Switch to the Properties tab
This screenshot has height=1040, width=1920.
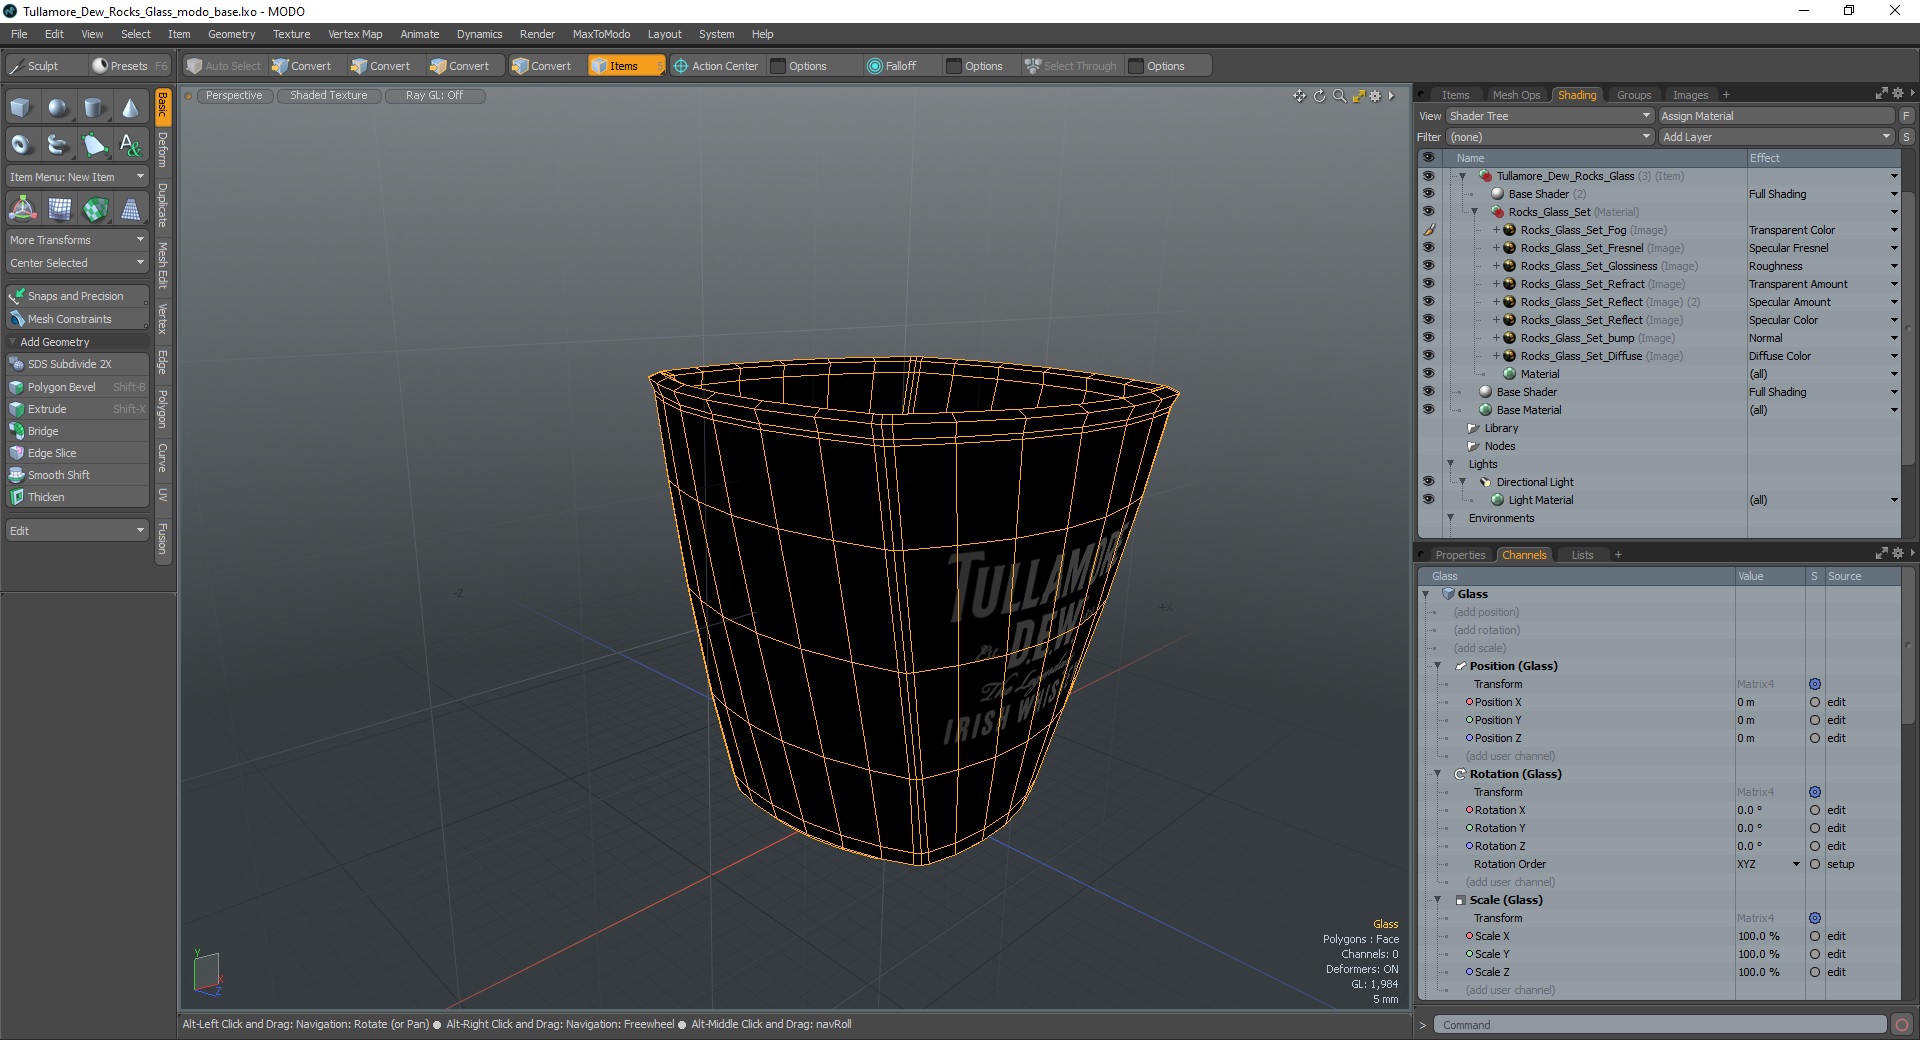[1460, 555]
